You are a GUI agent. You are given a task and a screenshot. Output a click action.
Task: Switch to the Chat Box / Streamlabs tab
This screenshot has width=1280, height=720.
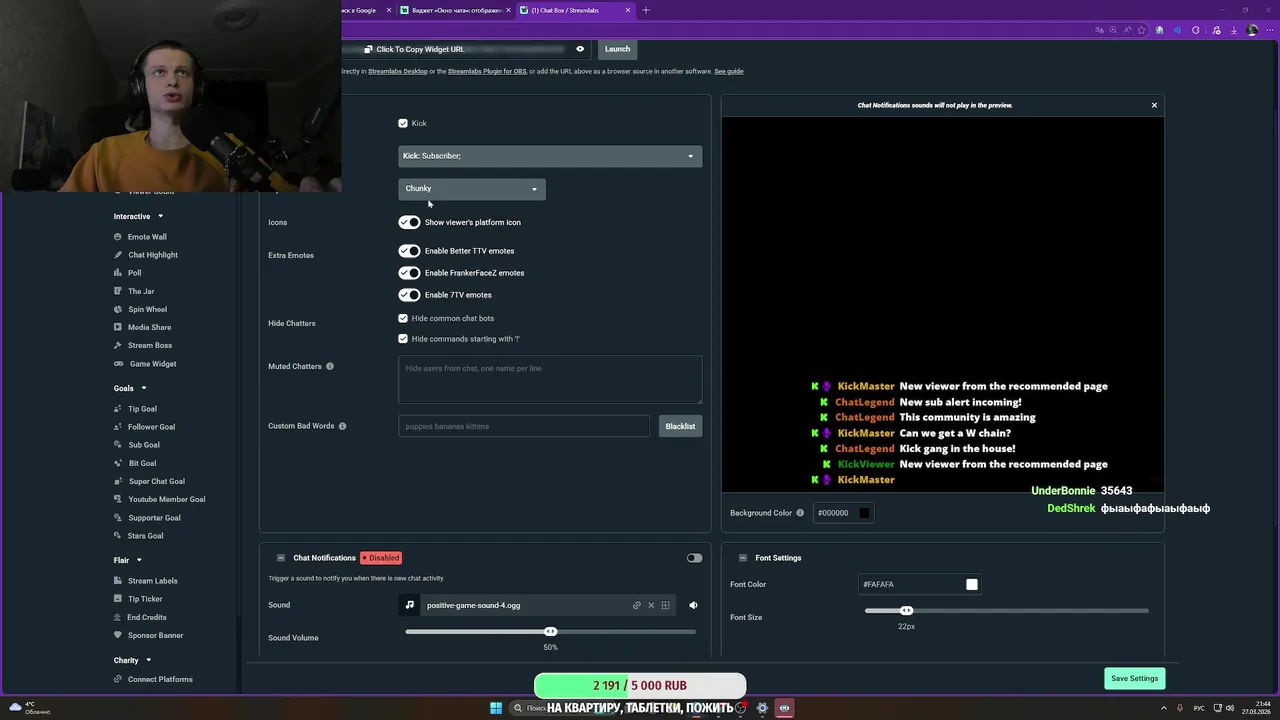click(x=575, y=10)
